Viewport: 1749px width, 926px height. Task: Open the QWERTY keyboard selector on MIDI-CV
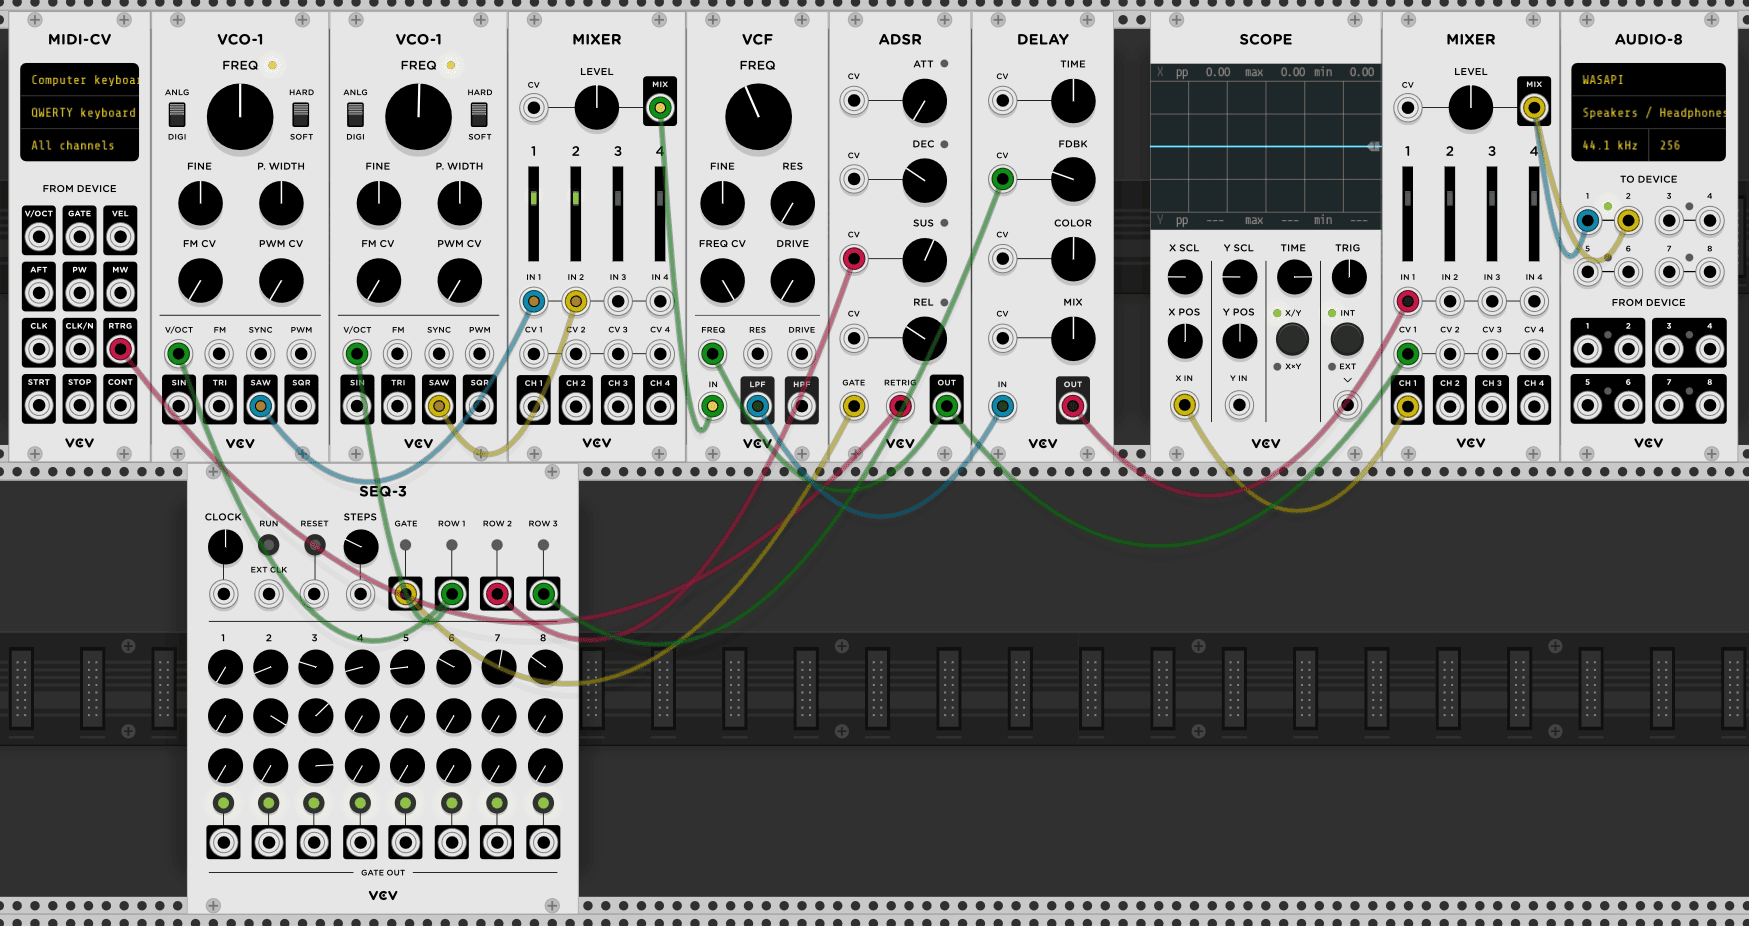click(79, 112)
